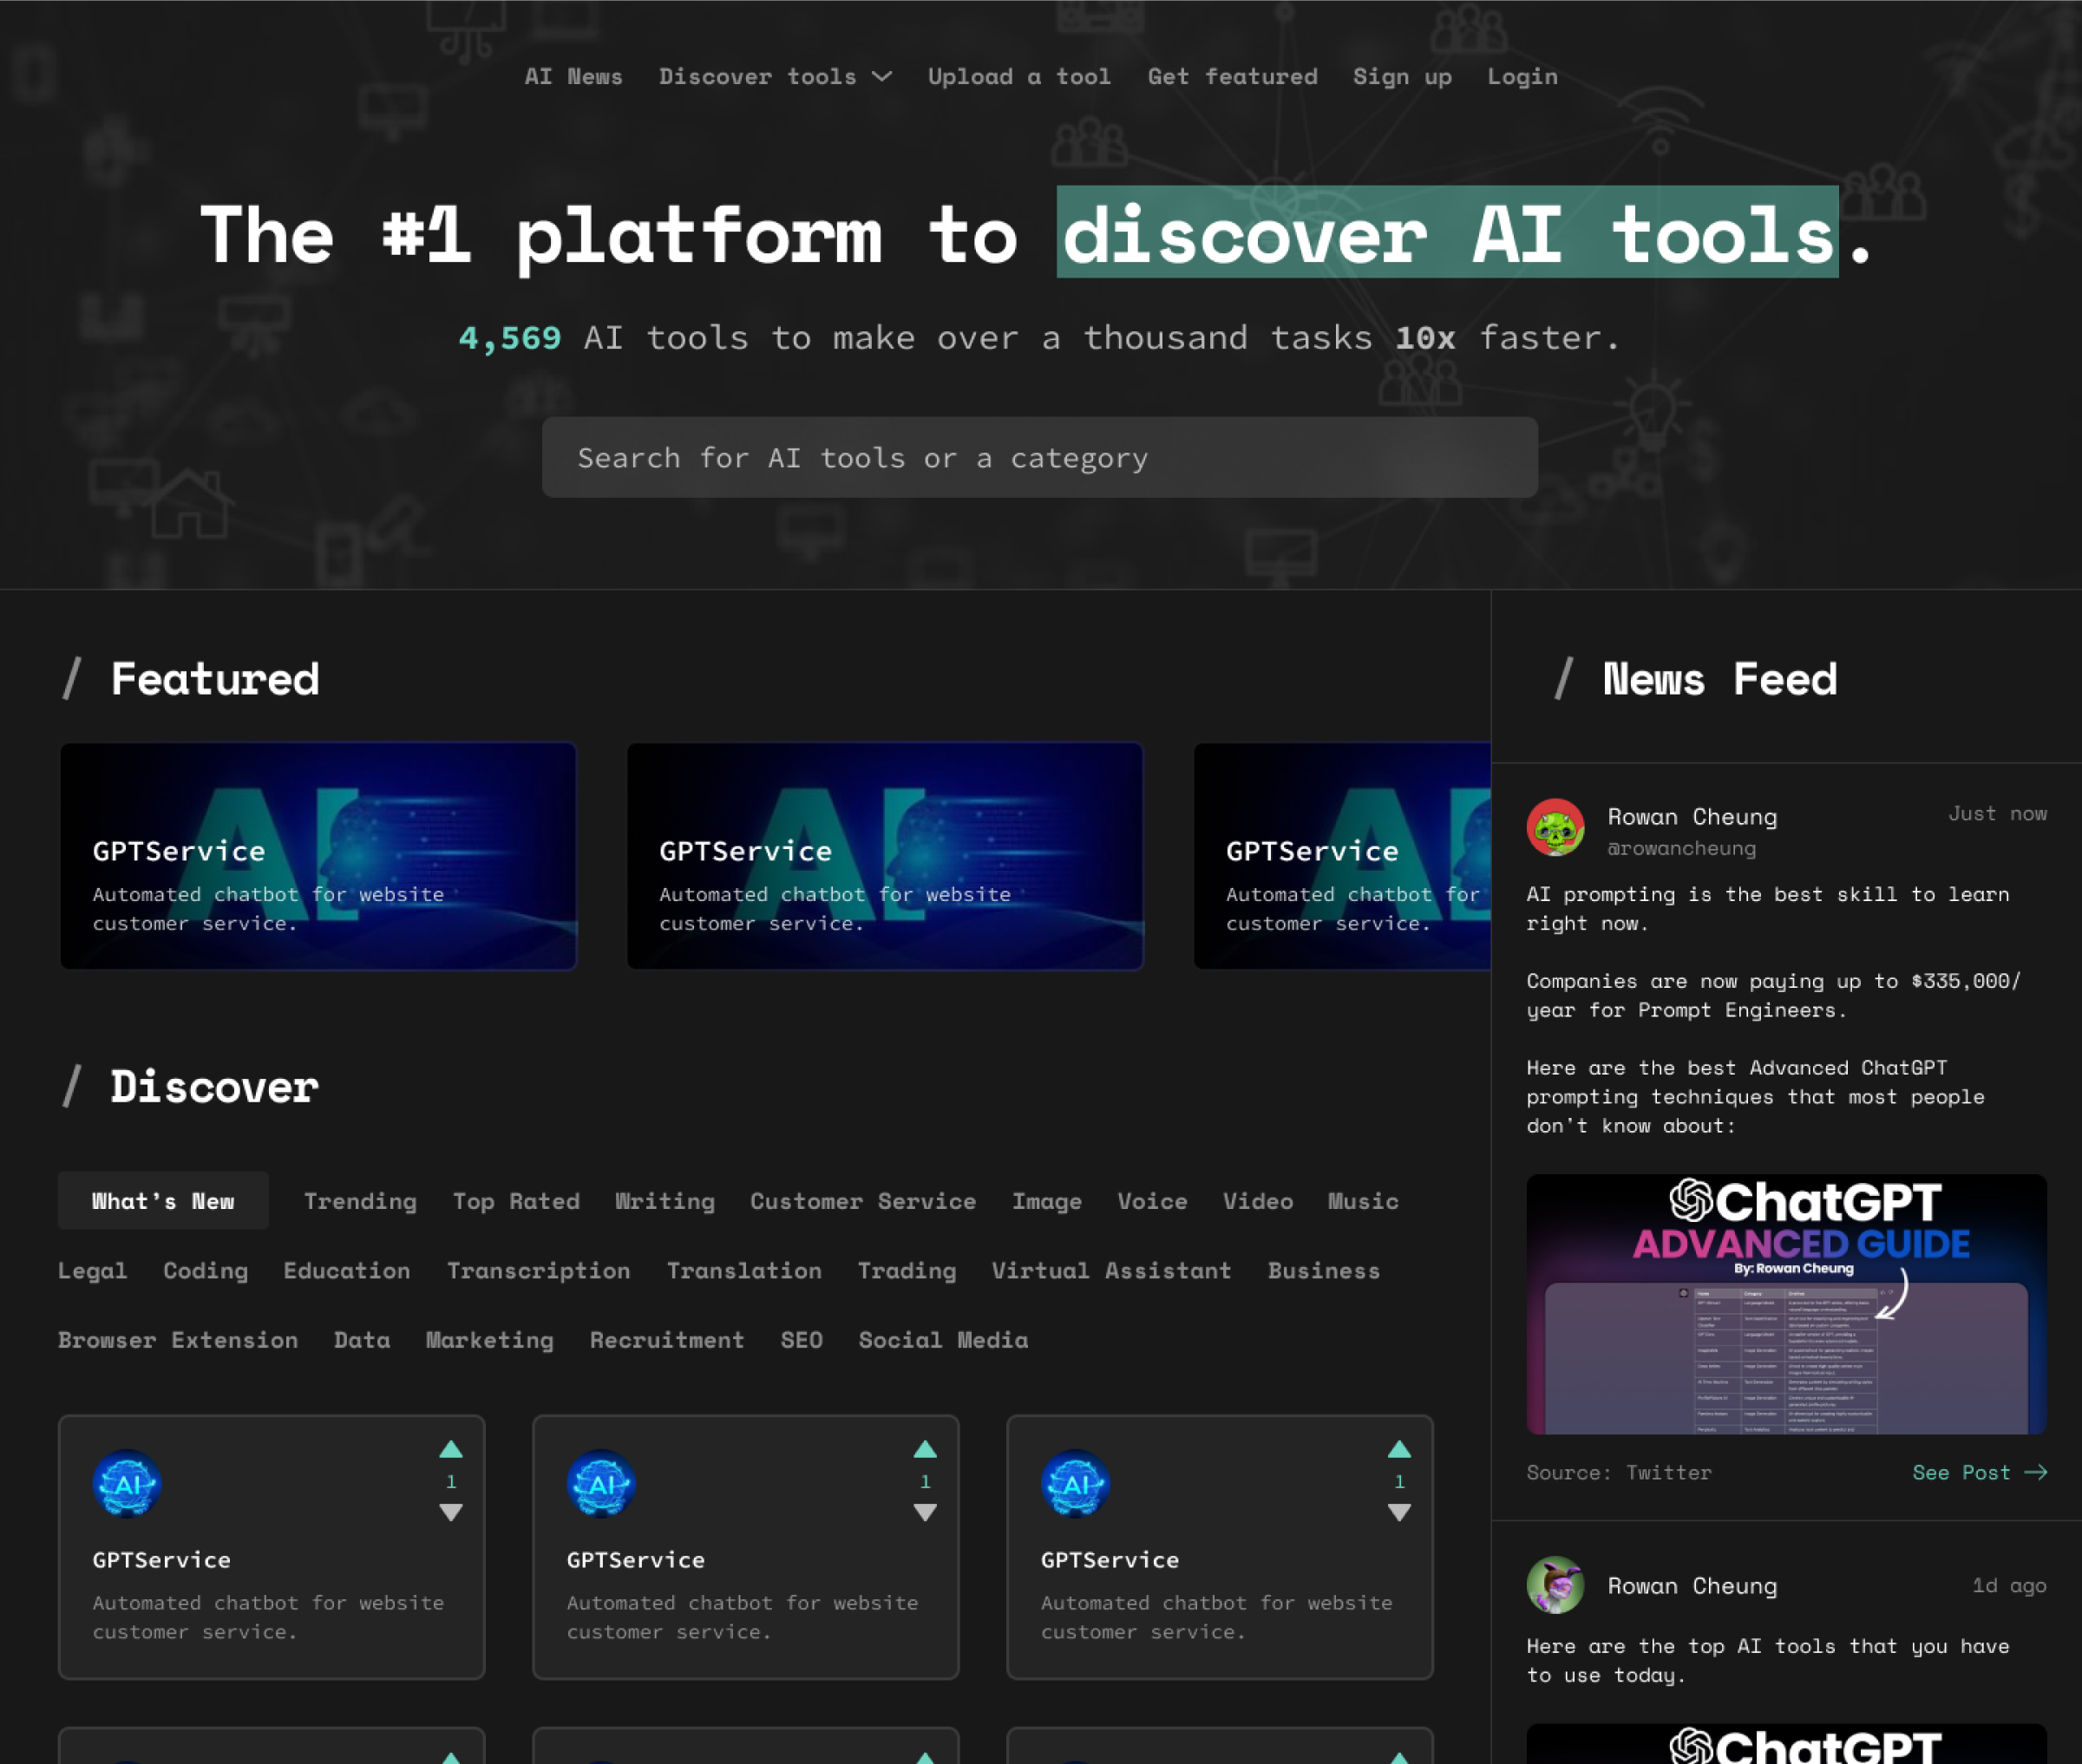Click GPTService title in third Discover card
This screenshot has width=2082, height=1764.
(1109, 1559)
